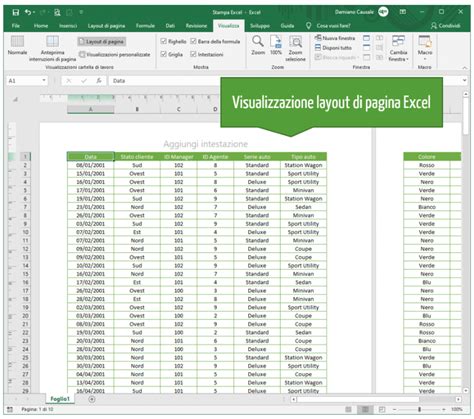
Task: Click Disponi tutto to arrange windows
Action: pos(333,48)
